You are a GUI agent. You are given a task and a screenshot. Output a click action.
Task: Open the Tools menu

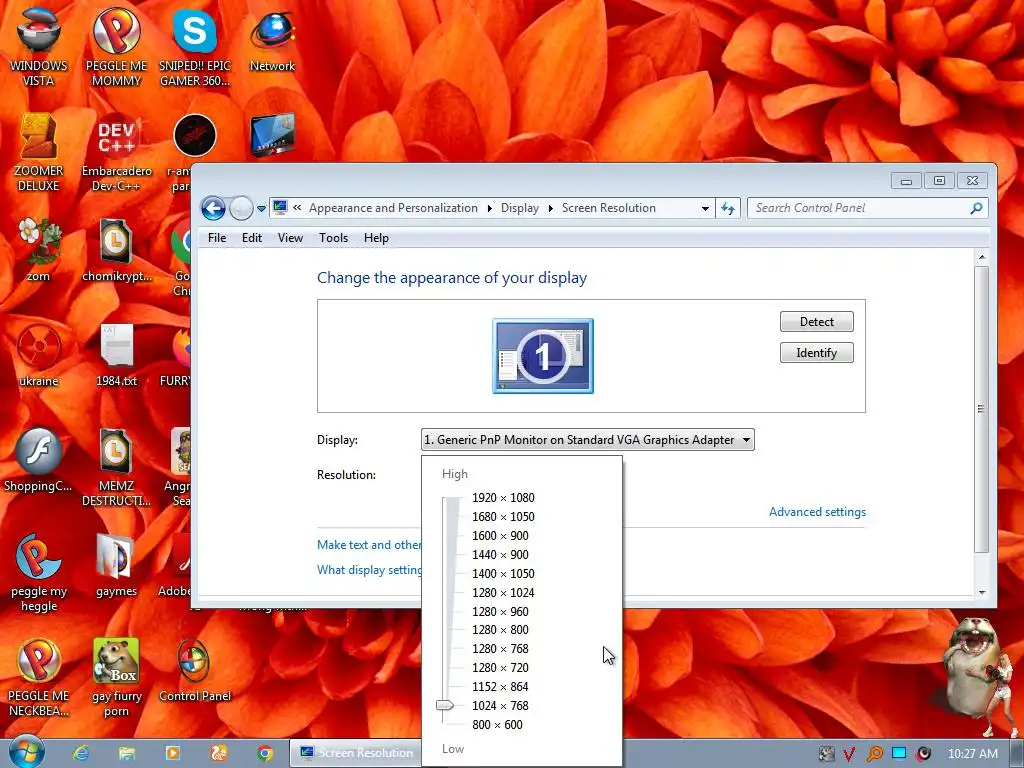click(x=333, y=238)
